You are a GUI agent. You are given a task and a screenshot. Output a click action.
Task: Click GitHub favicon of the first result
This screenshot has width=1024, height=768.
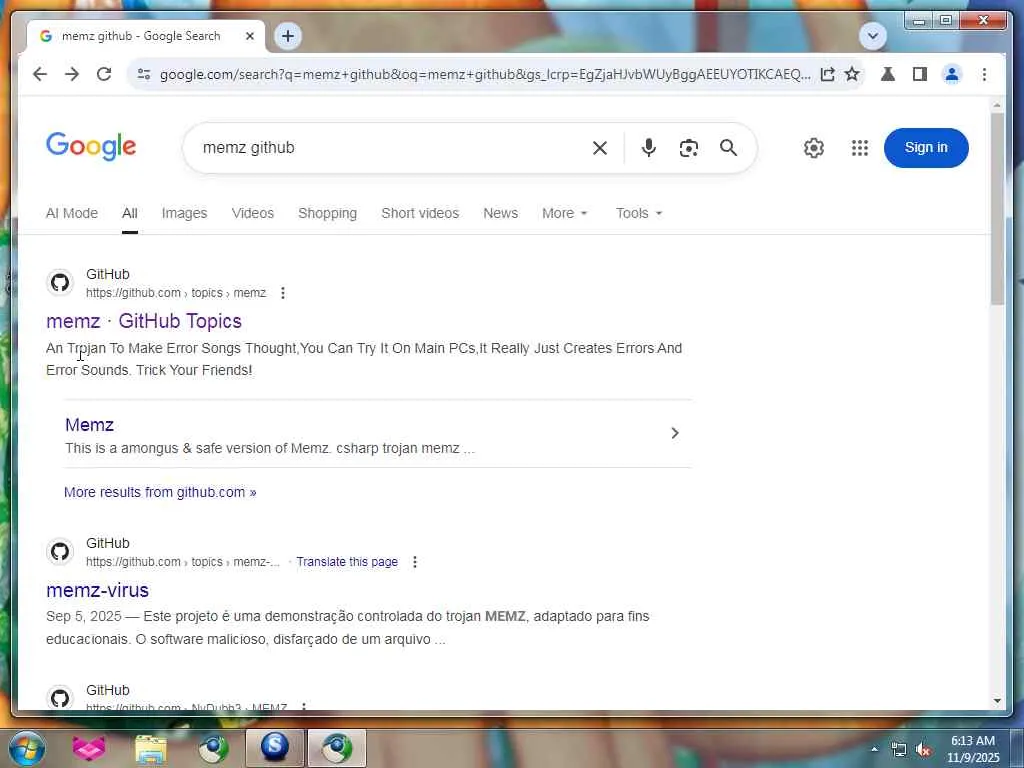60,283
